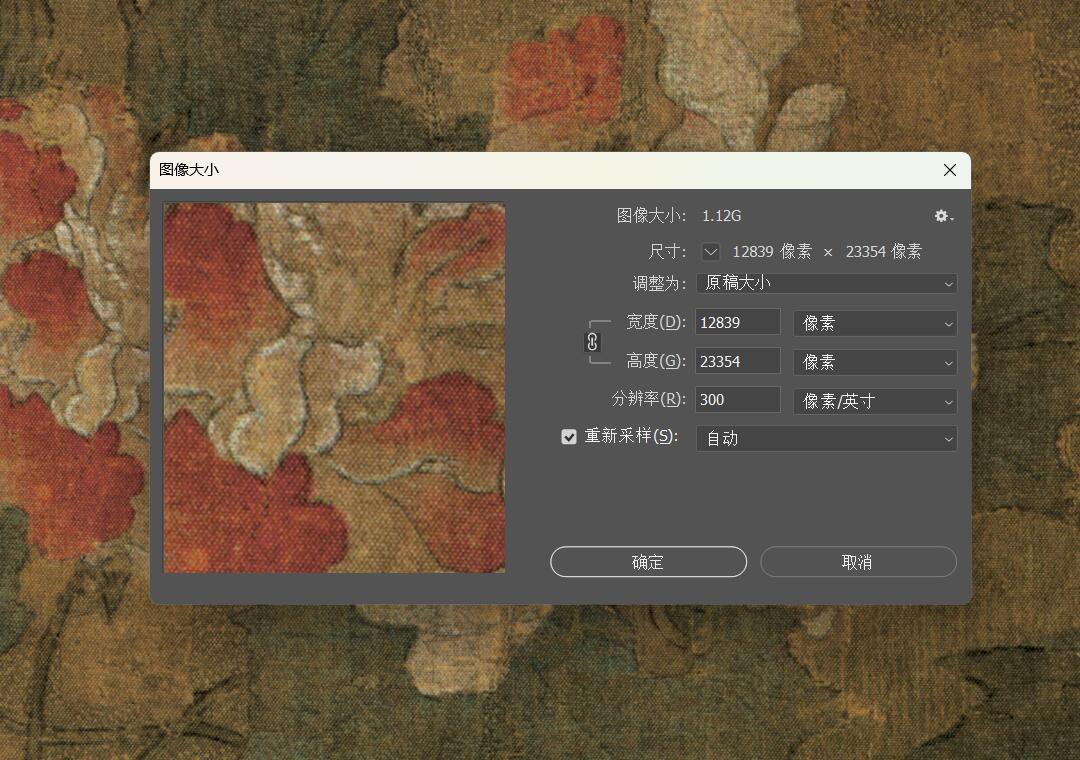The image size is (1080, 760).
Task: Confirm with the 确定 button
Action: click(x=648, y=562)
